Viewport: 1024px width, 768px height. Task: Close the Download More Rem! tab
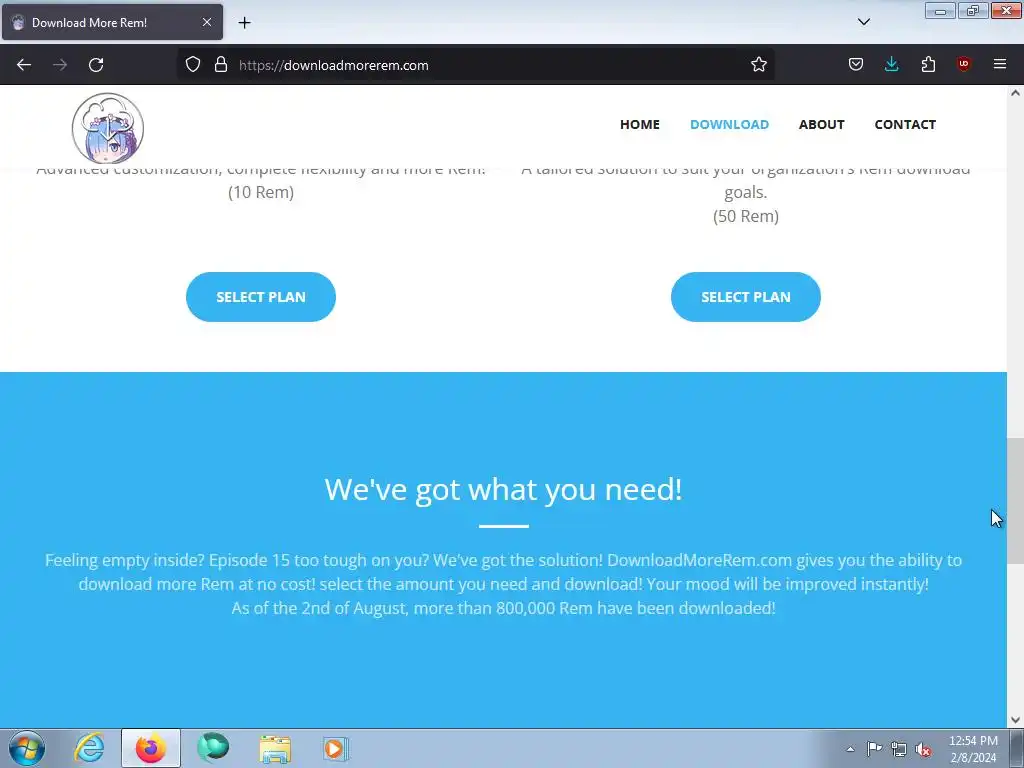pos(206,22)
